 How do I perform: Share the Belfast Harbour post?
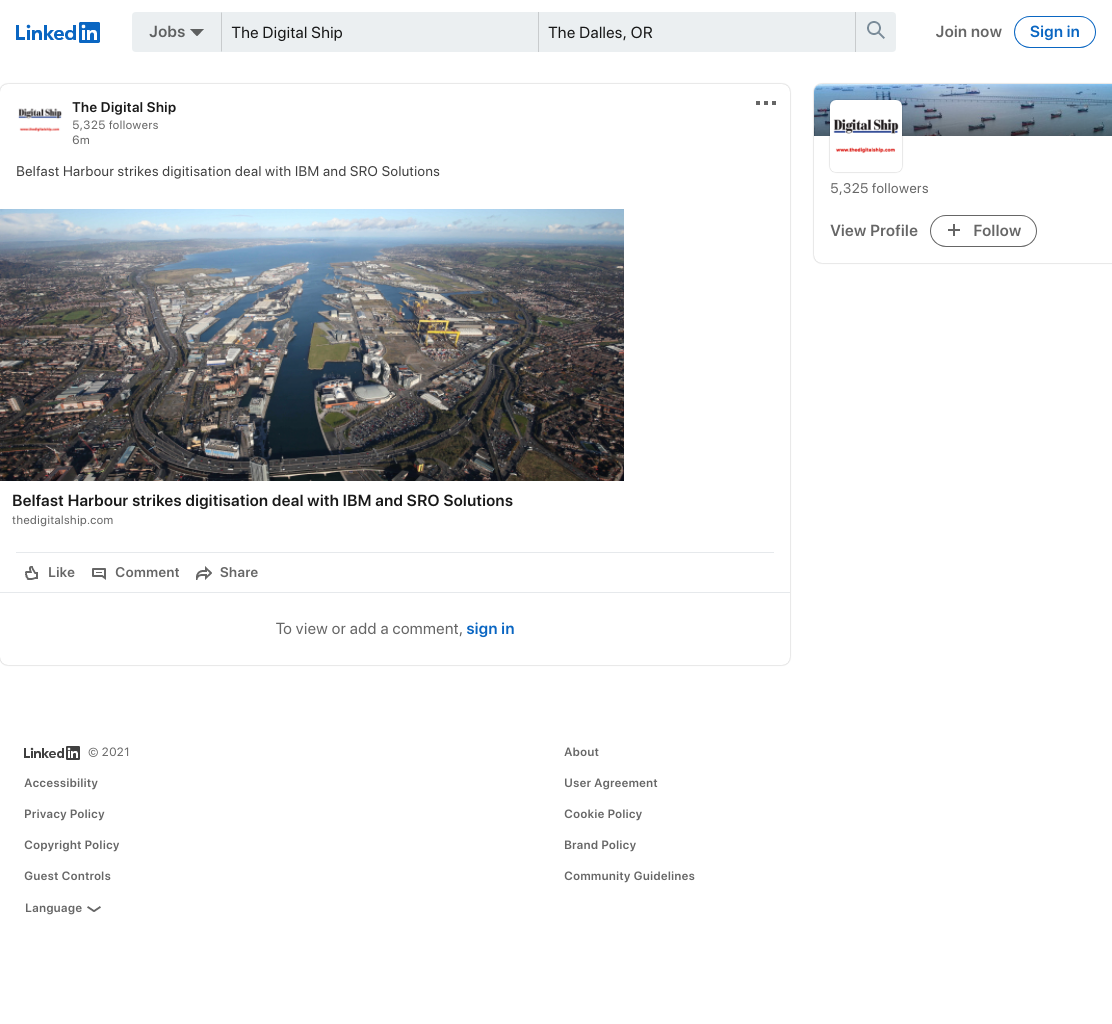click(x=227, y=573)
